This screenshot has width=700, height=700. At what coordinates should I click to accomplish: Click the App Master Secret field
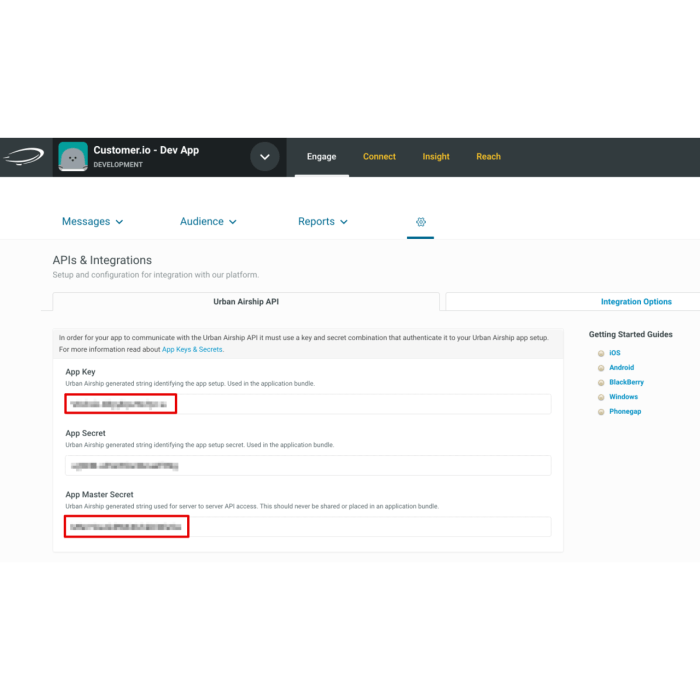(x=308, y=527)
